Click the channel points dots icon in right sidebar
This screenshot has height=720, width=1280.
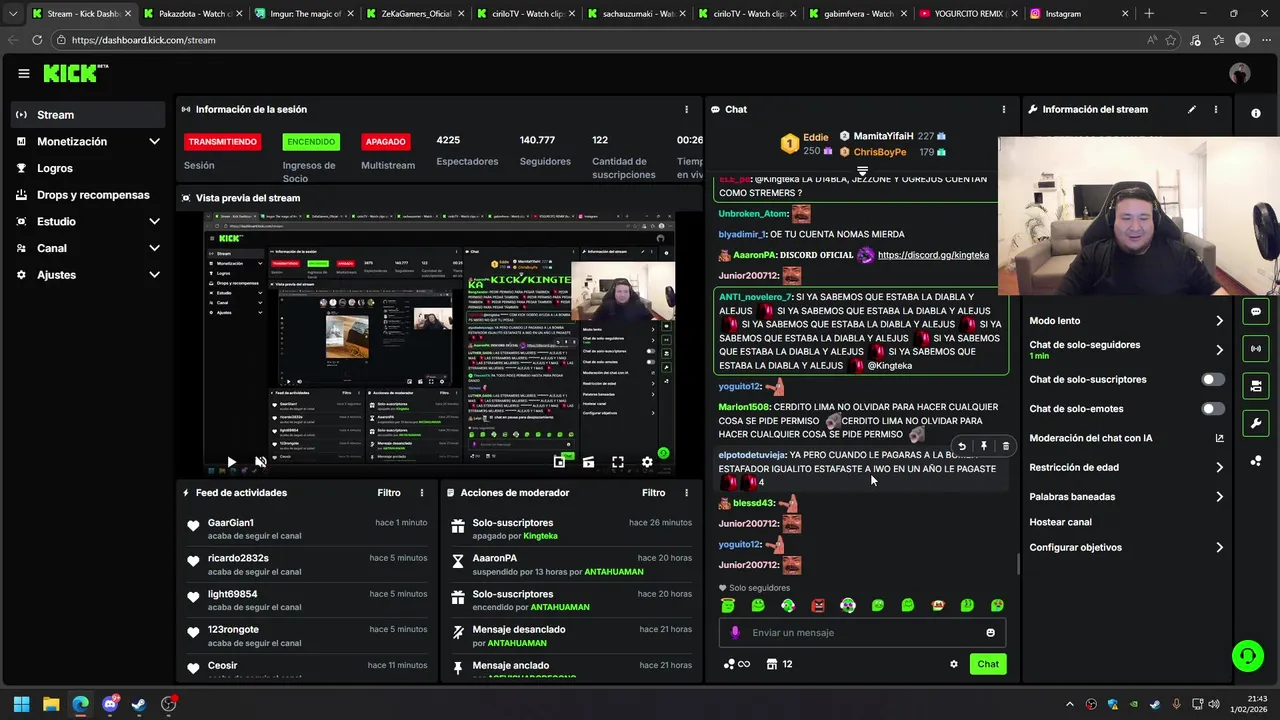[x=1256, y=460]
